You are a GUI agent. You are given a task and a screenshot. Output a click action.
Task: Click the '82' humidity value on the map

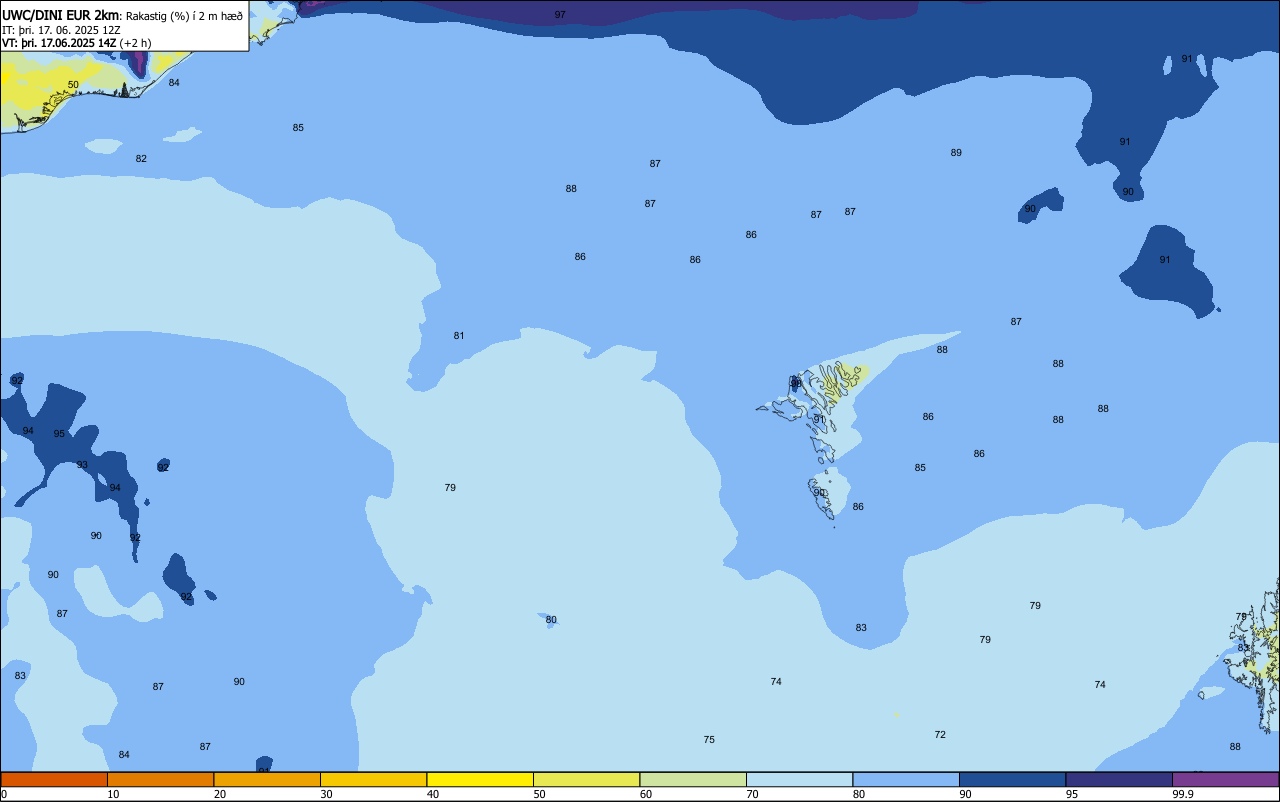(x=141, y=159)
